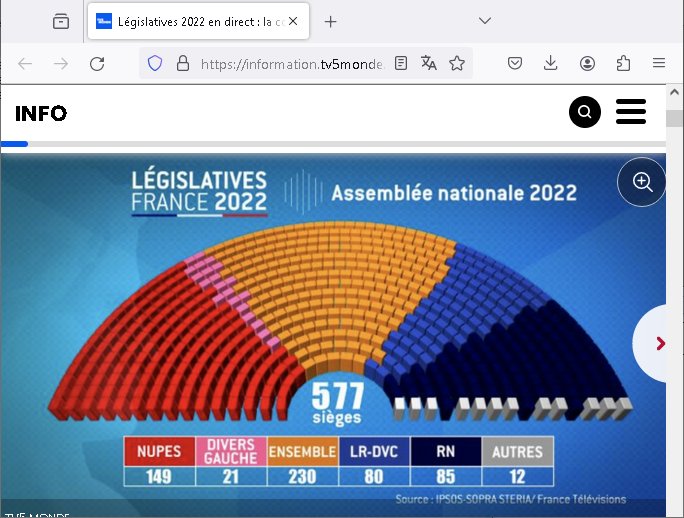The width and height of the screenshot is (684, 518).
Task: Click the pink DIVERS GAUCHE legend label
Action: point(231,451)
